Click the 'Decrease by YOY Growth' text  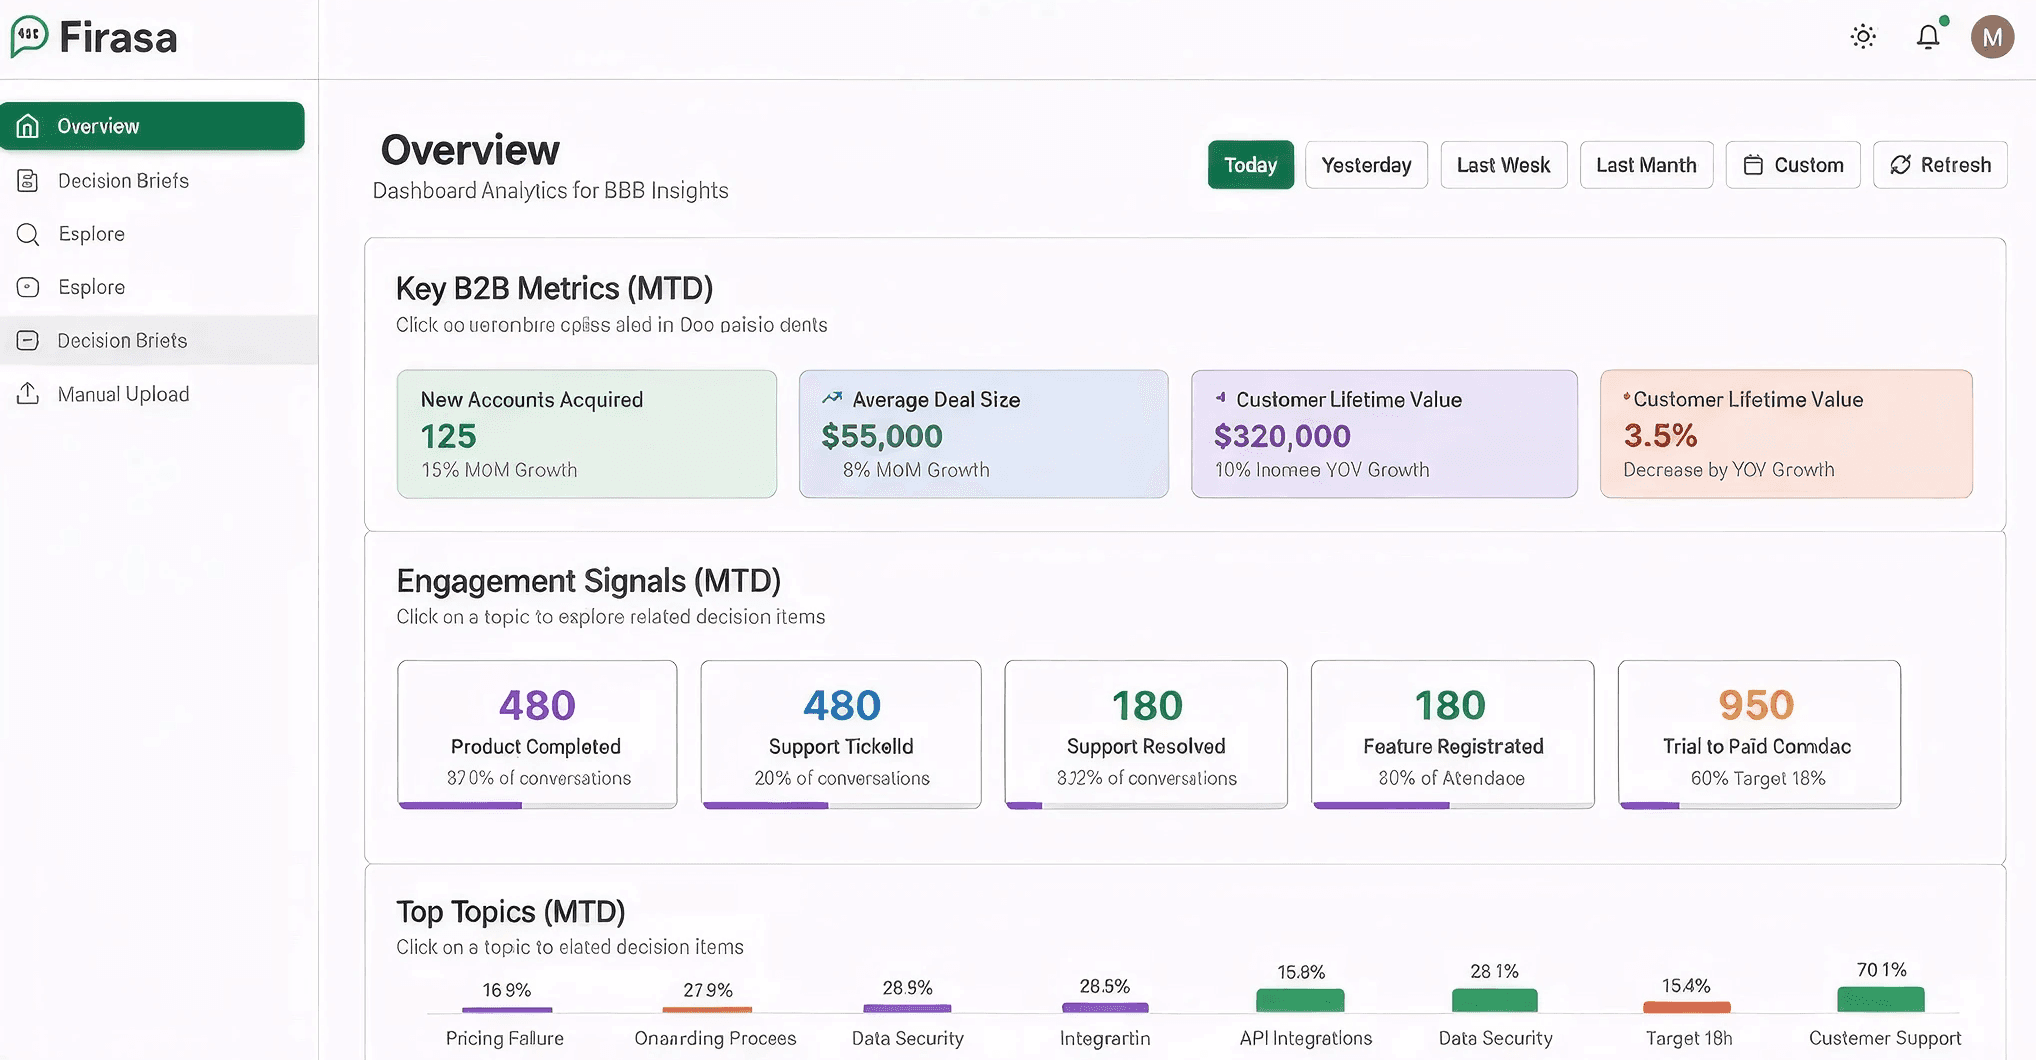pos(1729,470)
